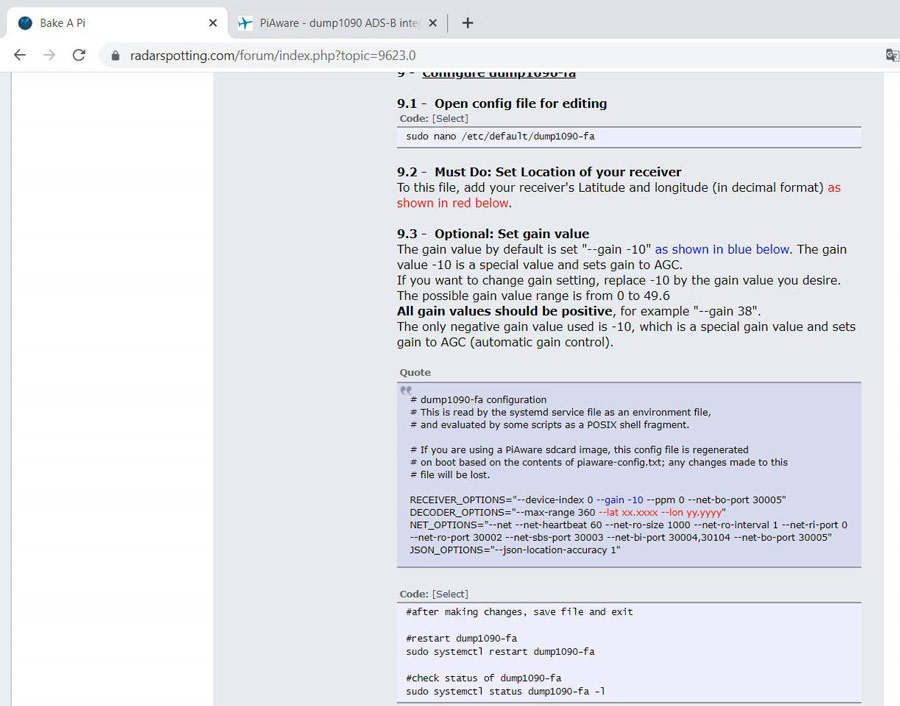
Task: Click the PiAware tab airplane favicon
Action: point(245,23)
